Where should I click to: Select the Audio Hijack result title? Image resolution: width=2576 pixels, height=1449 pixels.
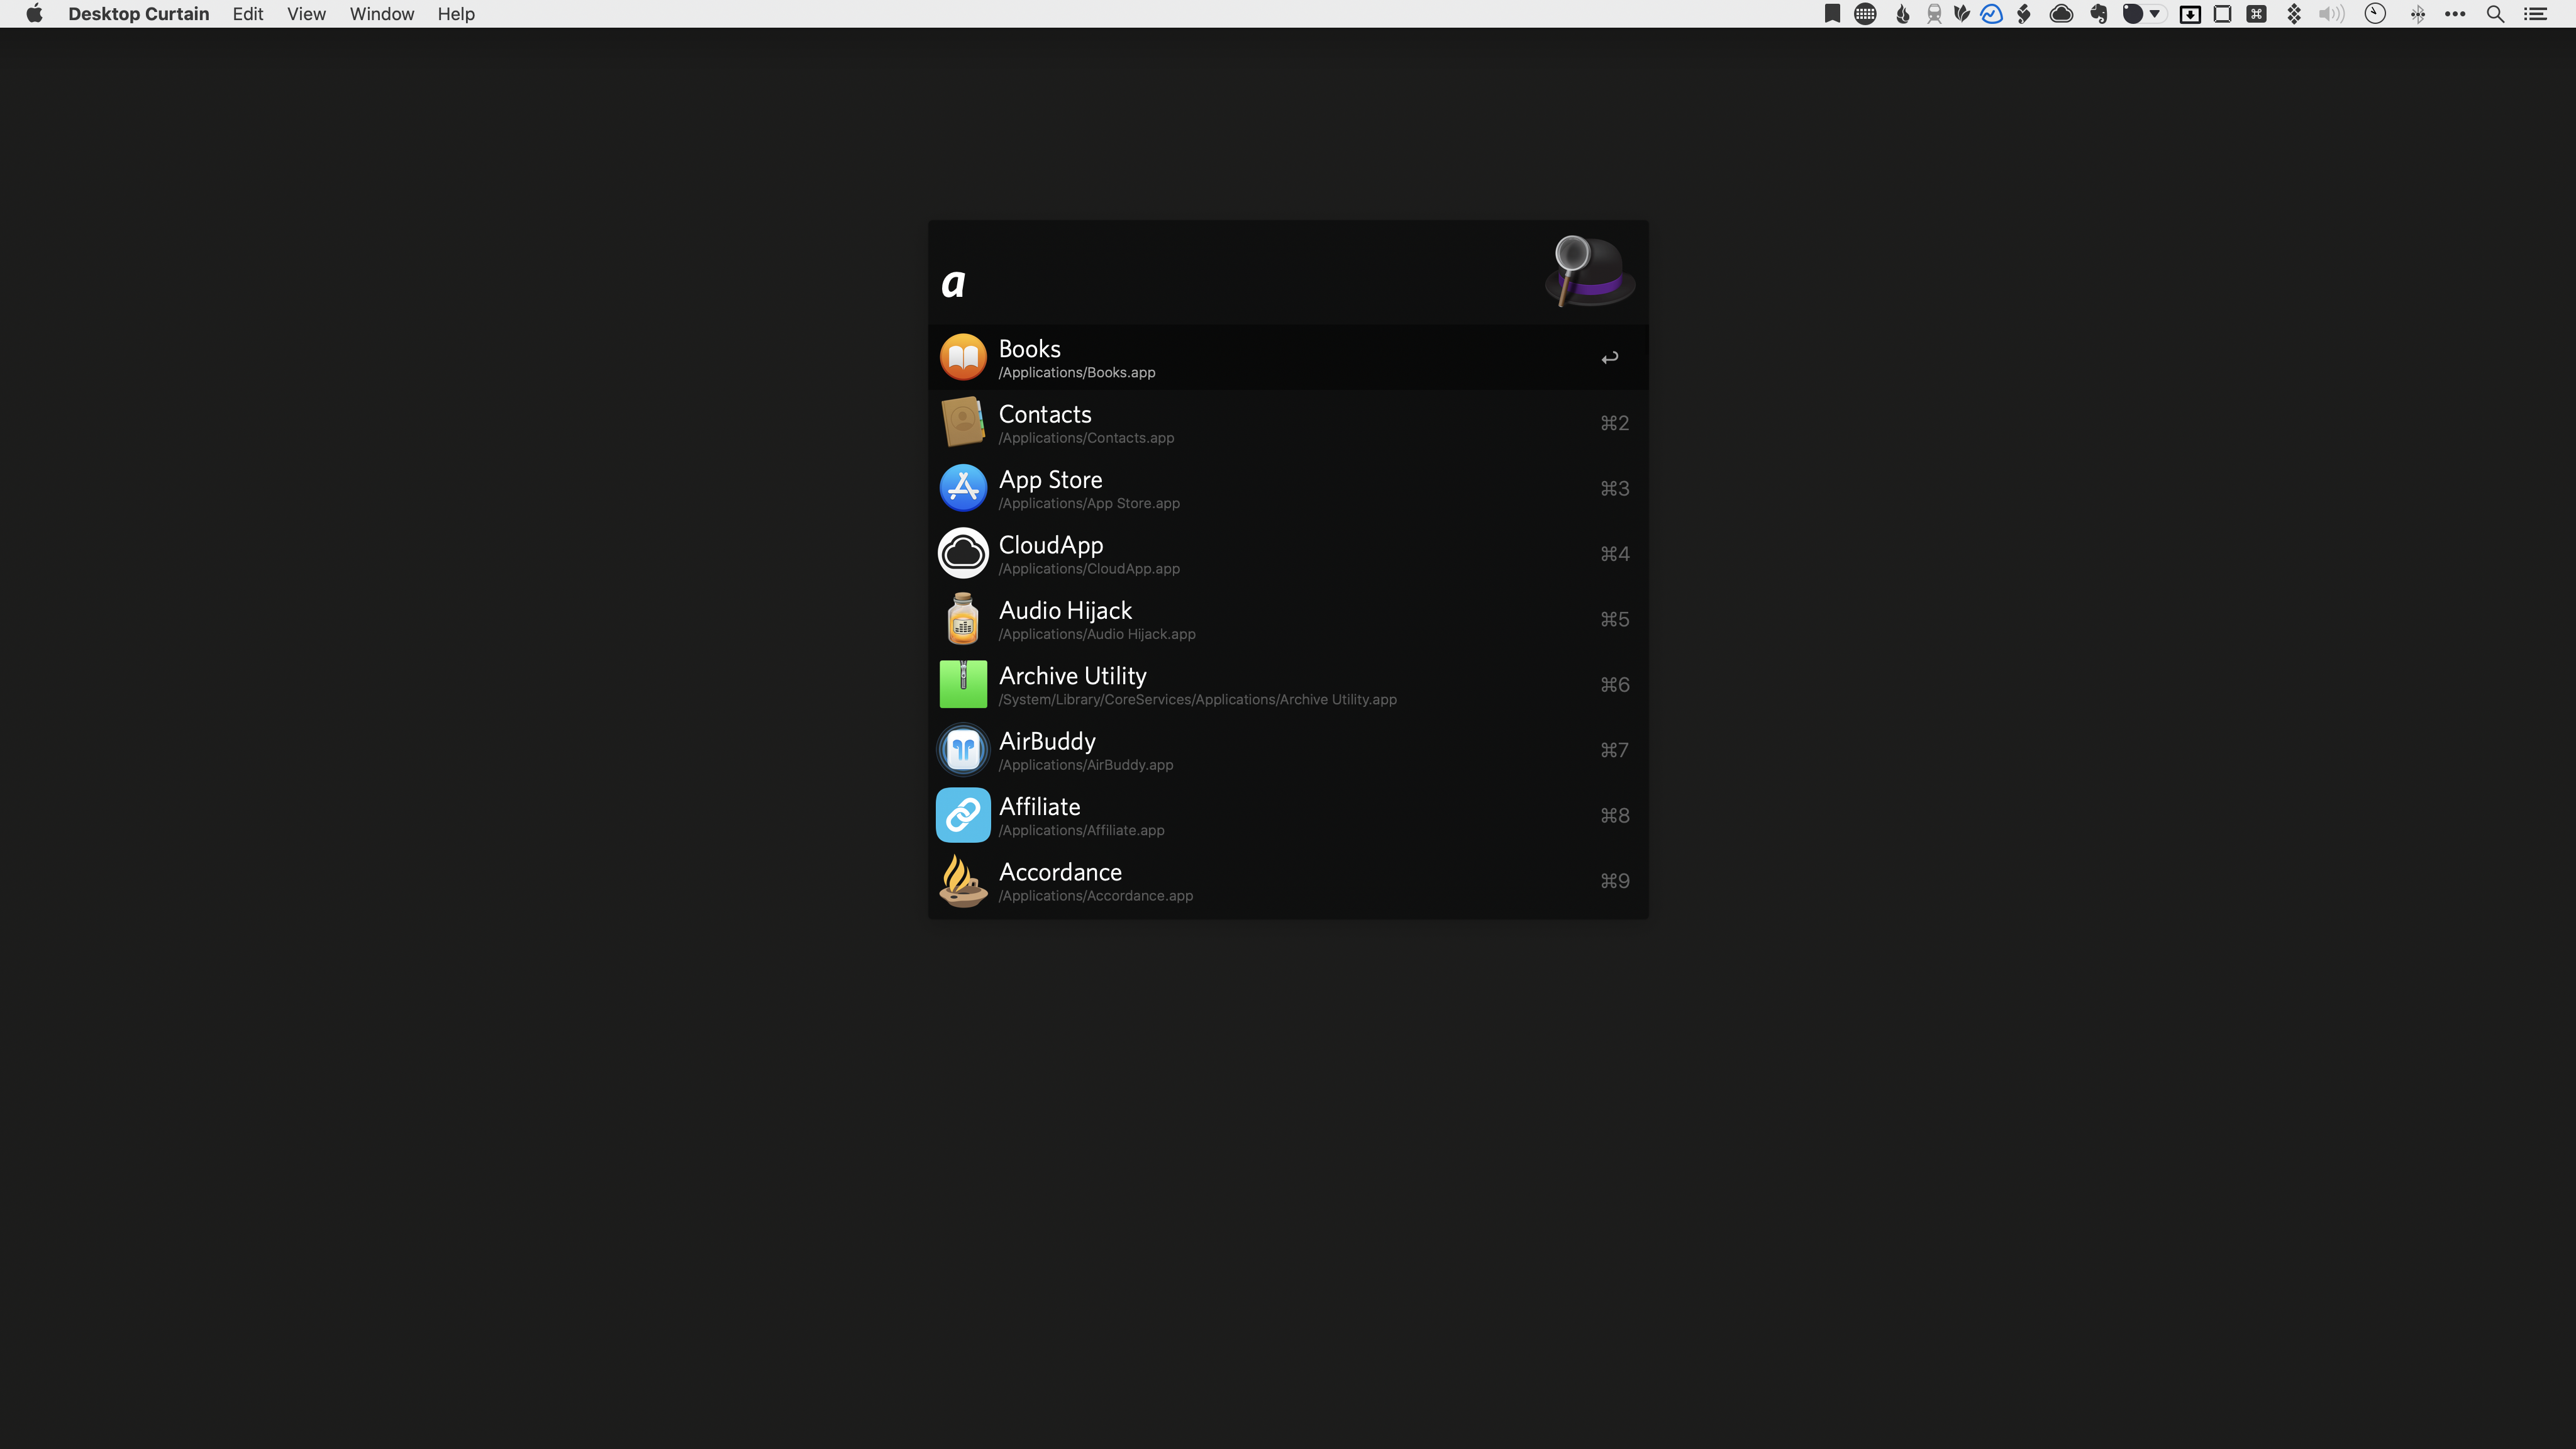(1065, 611)
